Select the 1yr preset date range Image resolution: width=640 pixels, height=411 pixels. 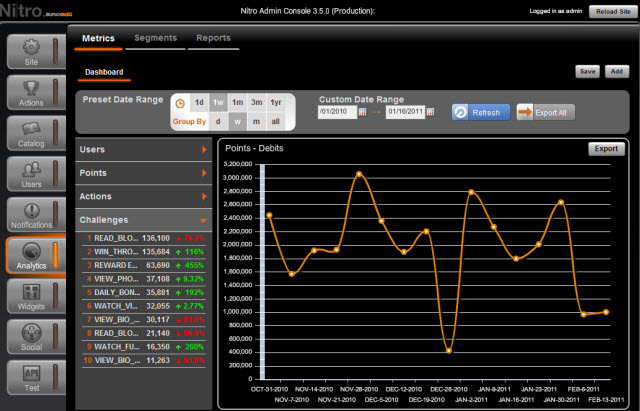coord(276,102)
